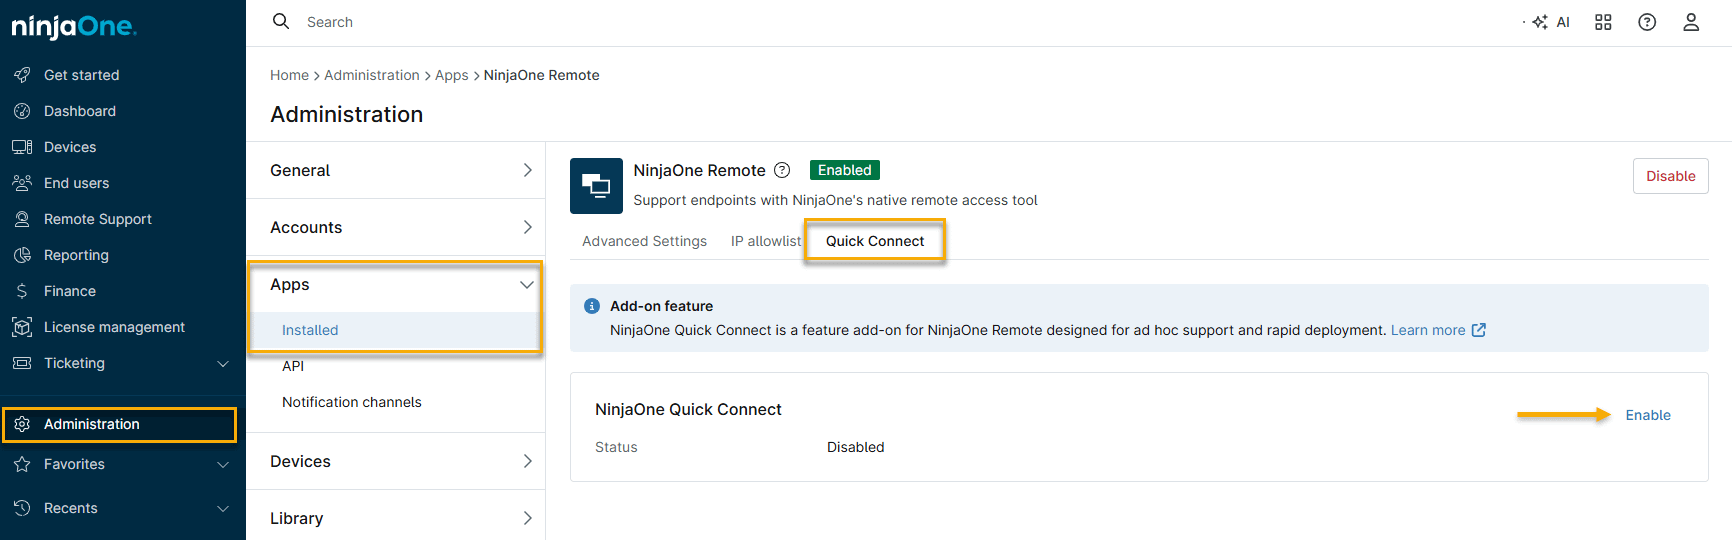Go to Home breadcrumb
1732x540 pixels.
click(x=289, y=75)
